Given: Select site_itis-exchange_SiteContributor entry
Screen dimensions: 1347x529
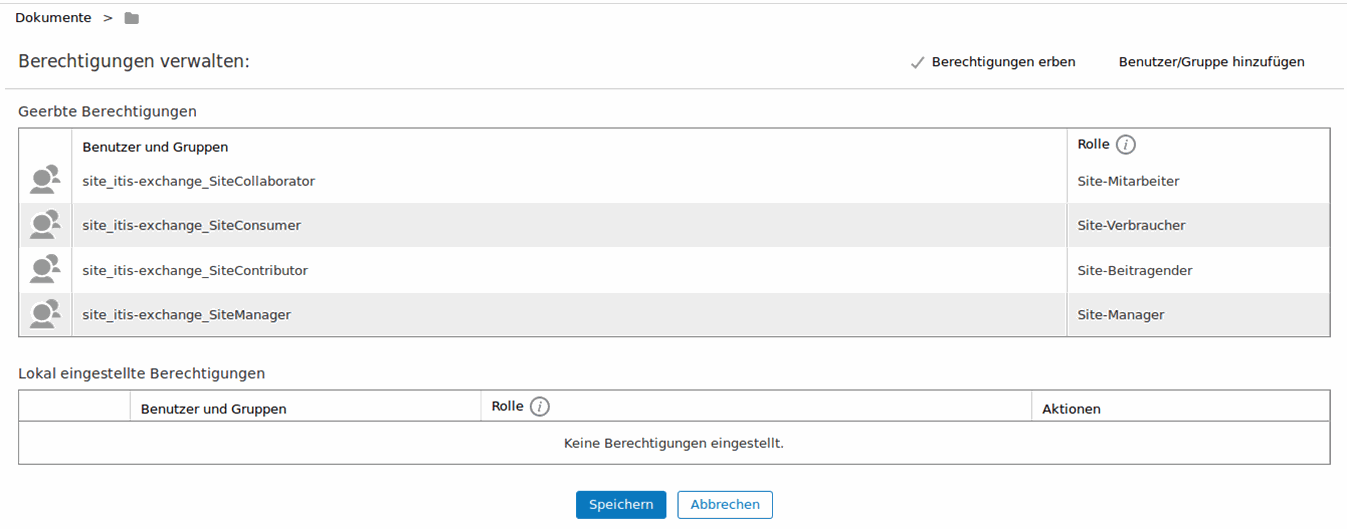Looking at the screenshot, I should pyautogui.click(x=195, y=271).
